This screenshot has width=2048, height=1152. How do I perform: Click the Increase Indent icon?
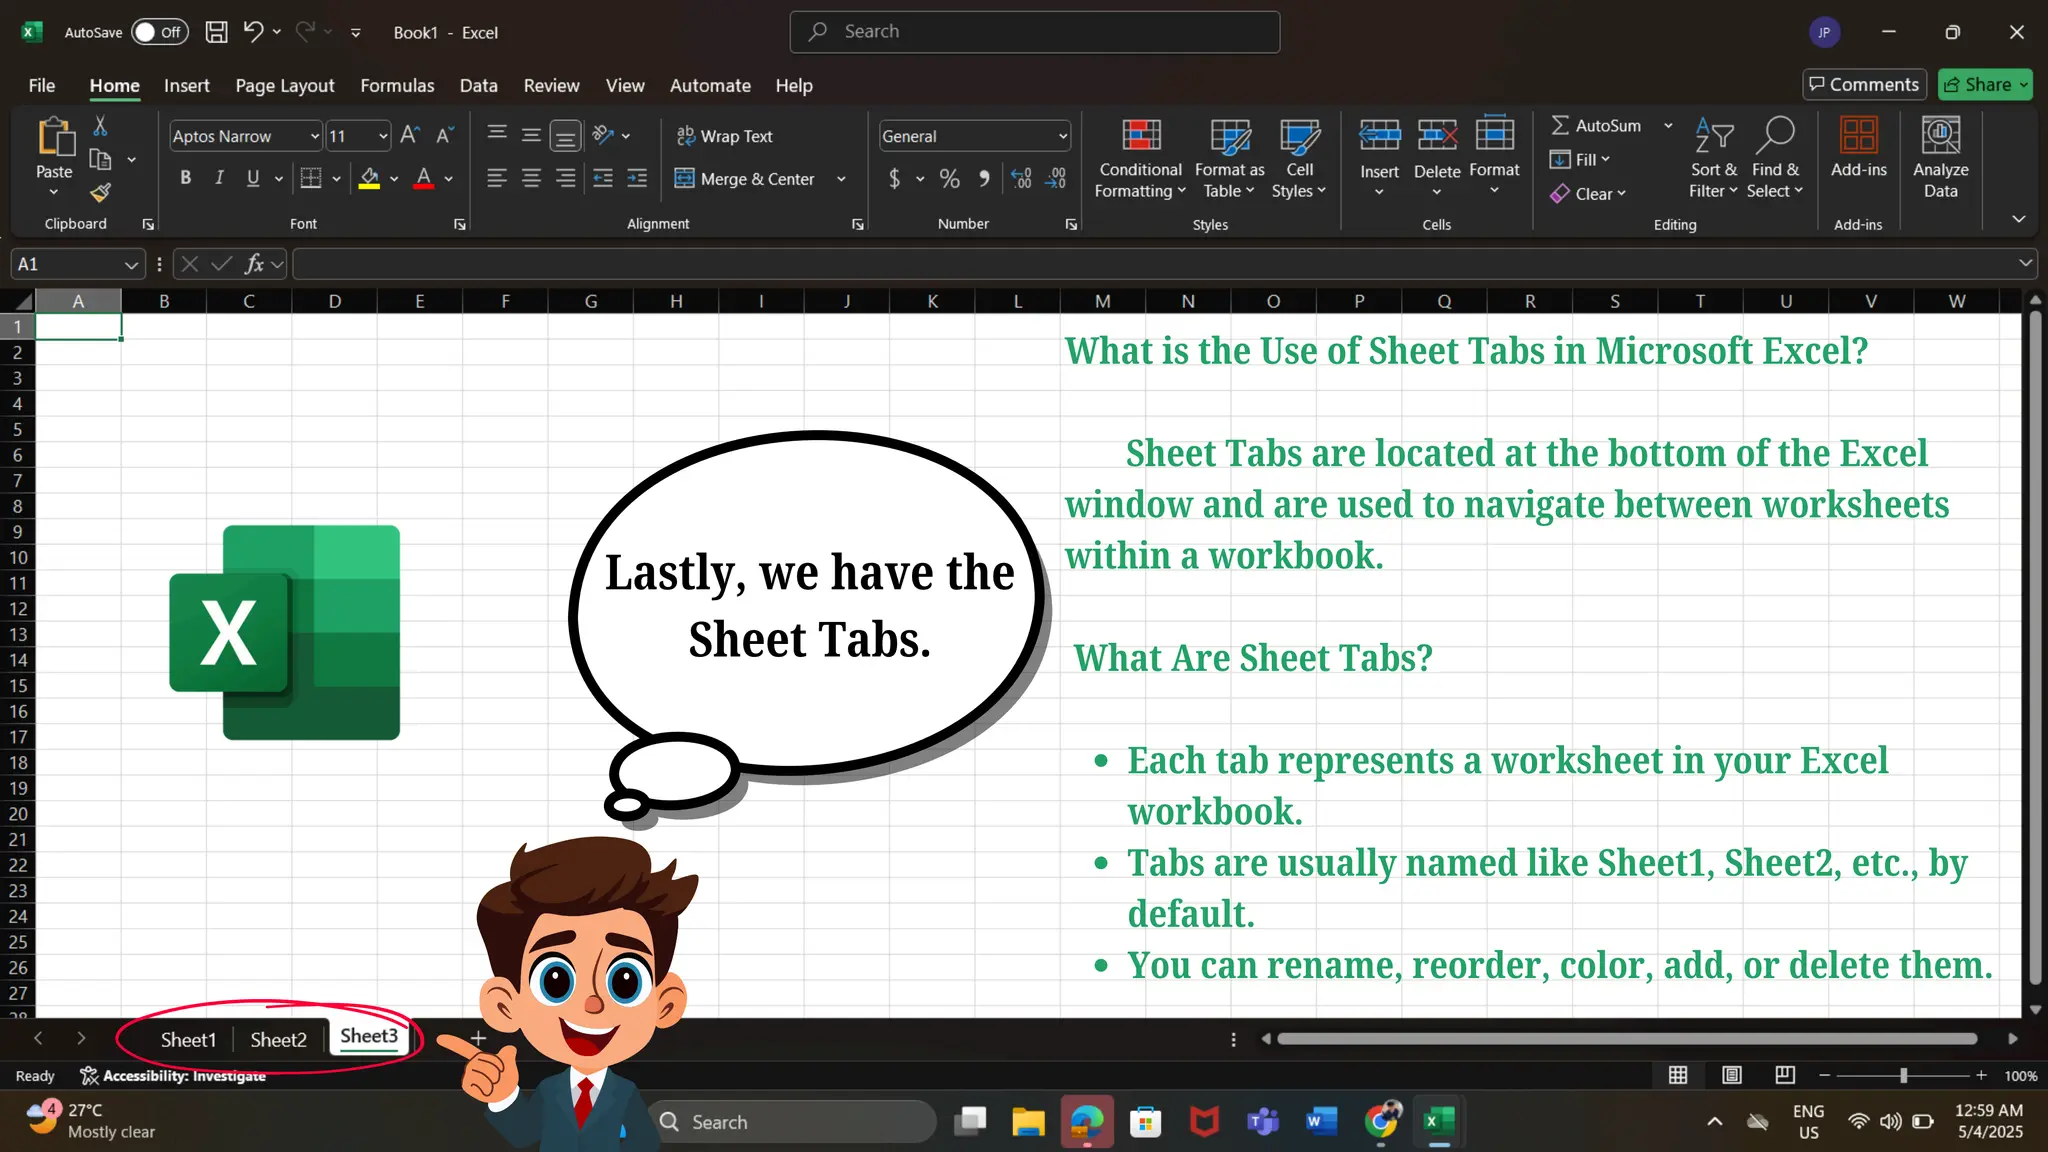tap(637, 178)
